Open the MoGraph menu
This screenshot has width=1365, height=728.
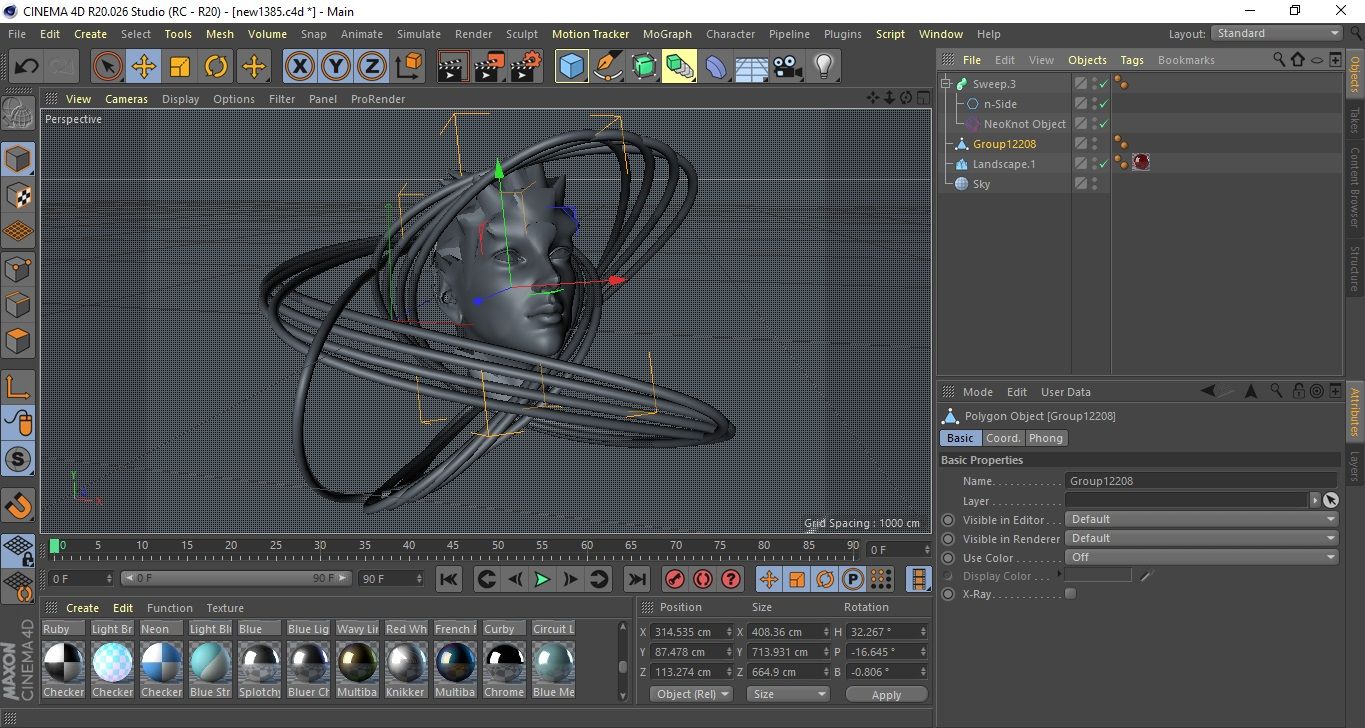click(x=667, y=34)
